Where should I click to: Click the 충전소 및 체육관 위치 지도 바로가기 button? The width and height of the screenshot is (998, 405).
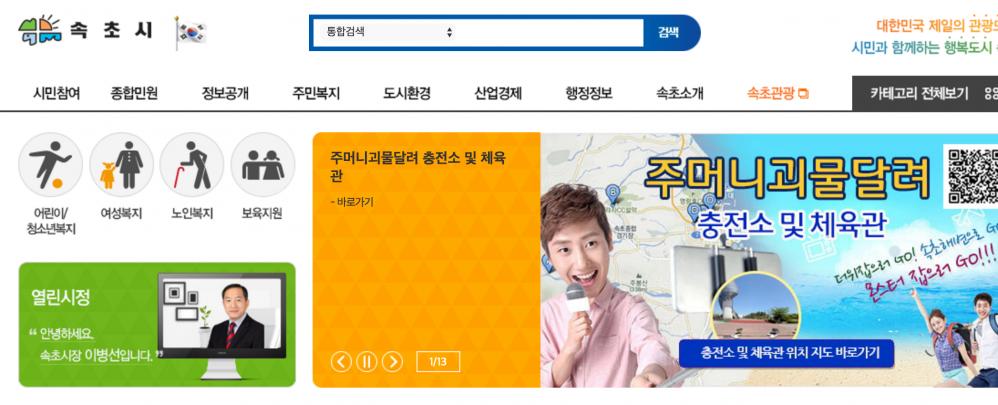tap(786, 353)
